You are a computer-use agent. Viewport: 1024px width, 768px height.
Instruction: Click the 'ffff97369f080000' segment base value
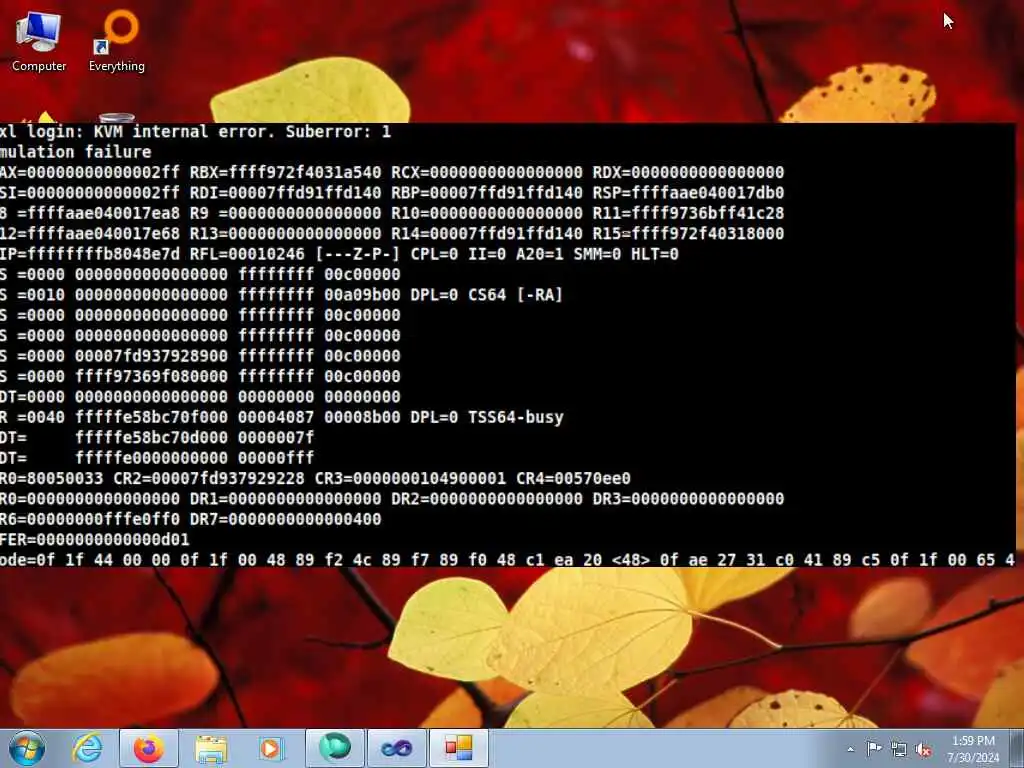(152, 376)
